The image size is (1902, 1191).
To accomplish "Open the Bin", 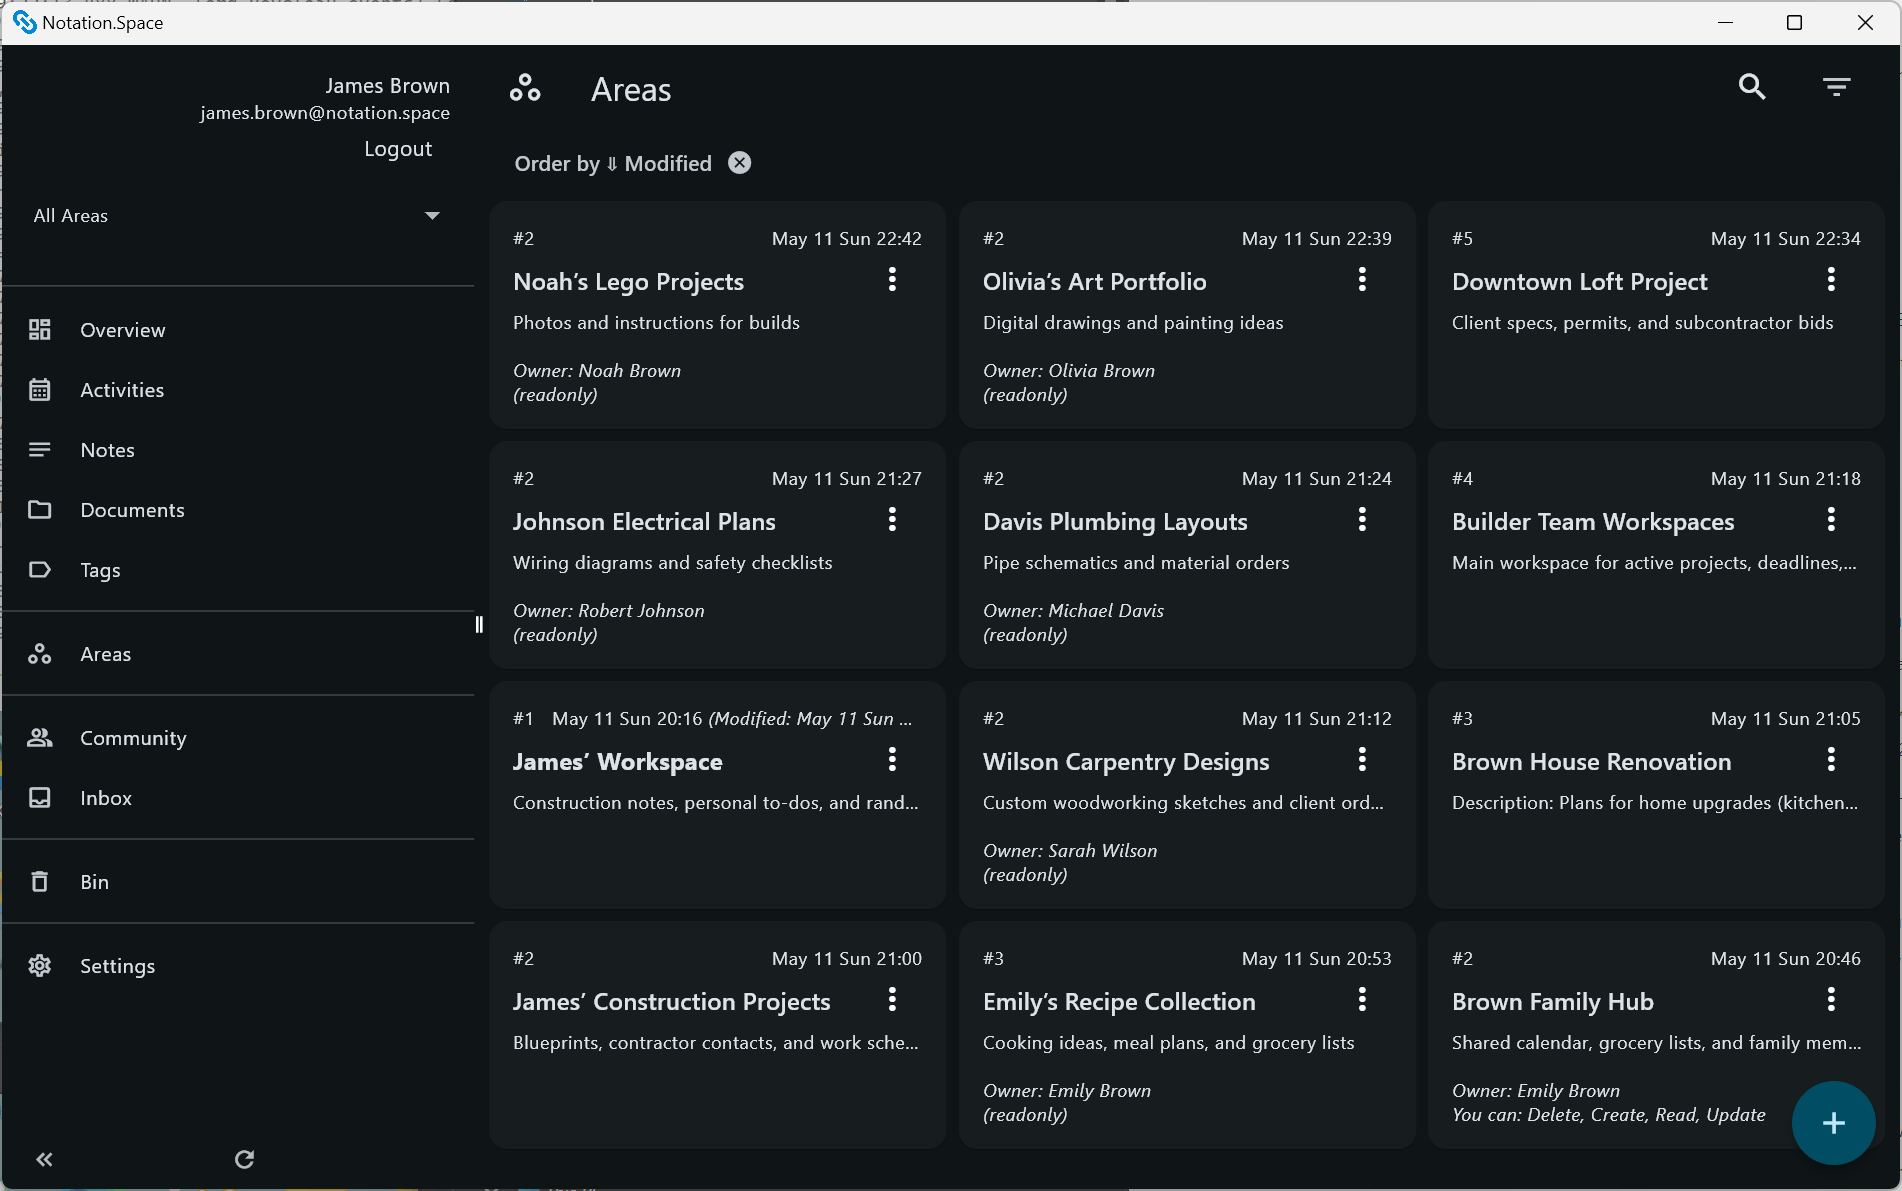I will click(x=95, y=881).
